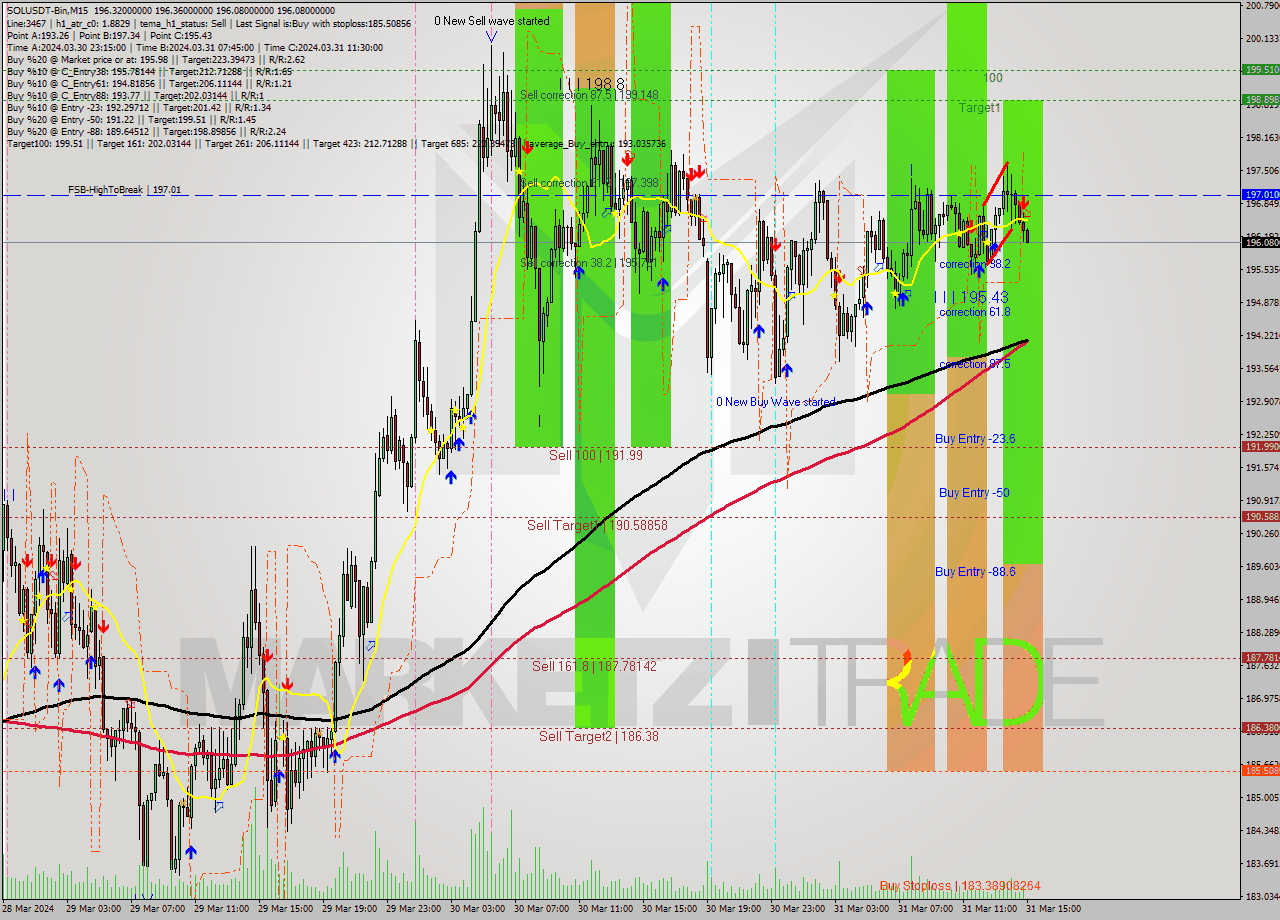Click the yellow-red arrow icon in orange zone
Image resolution: width=1280 pixels, height=920 pixels.
click(x=900, y=672)
